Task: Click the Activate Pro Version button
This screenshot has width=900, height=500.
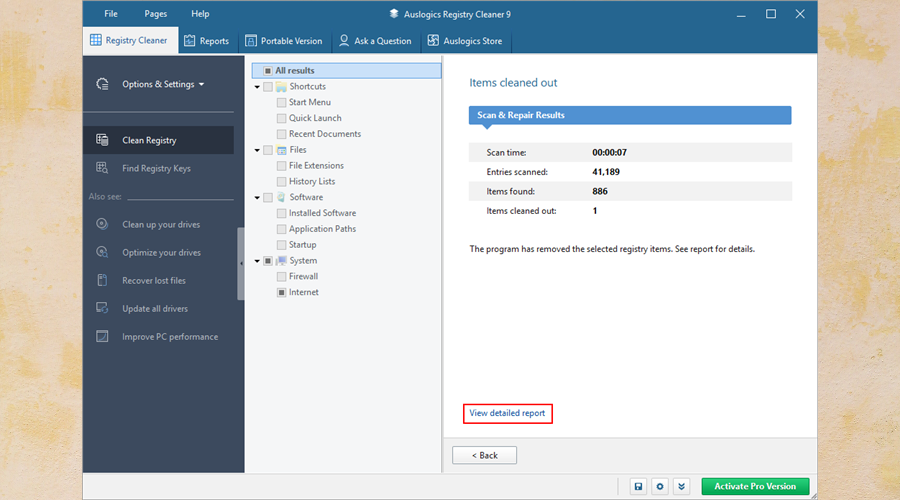Action: (x=755, y=486)
